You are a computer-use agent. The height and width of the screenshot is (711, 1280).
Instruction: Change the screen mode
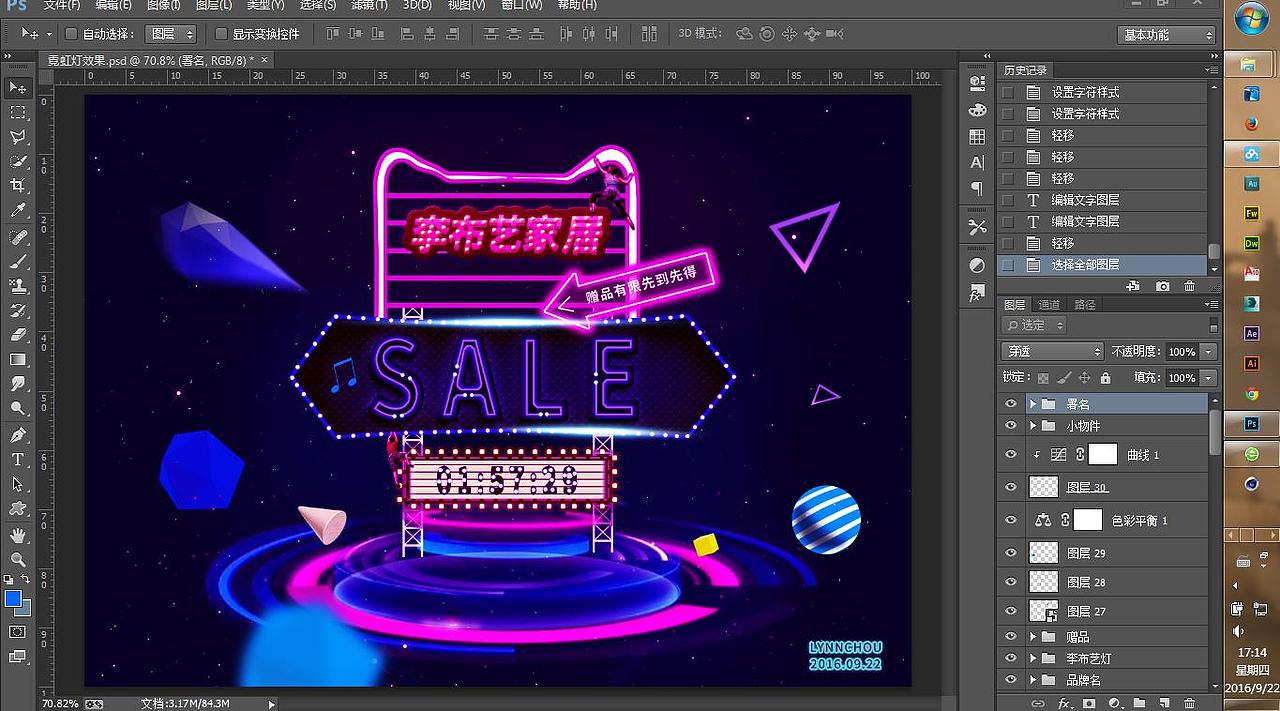click(18, 657)
